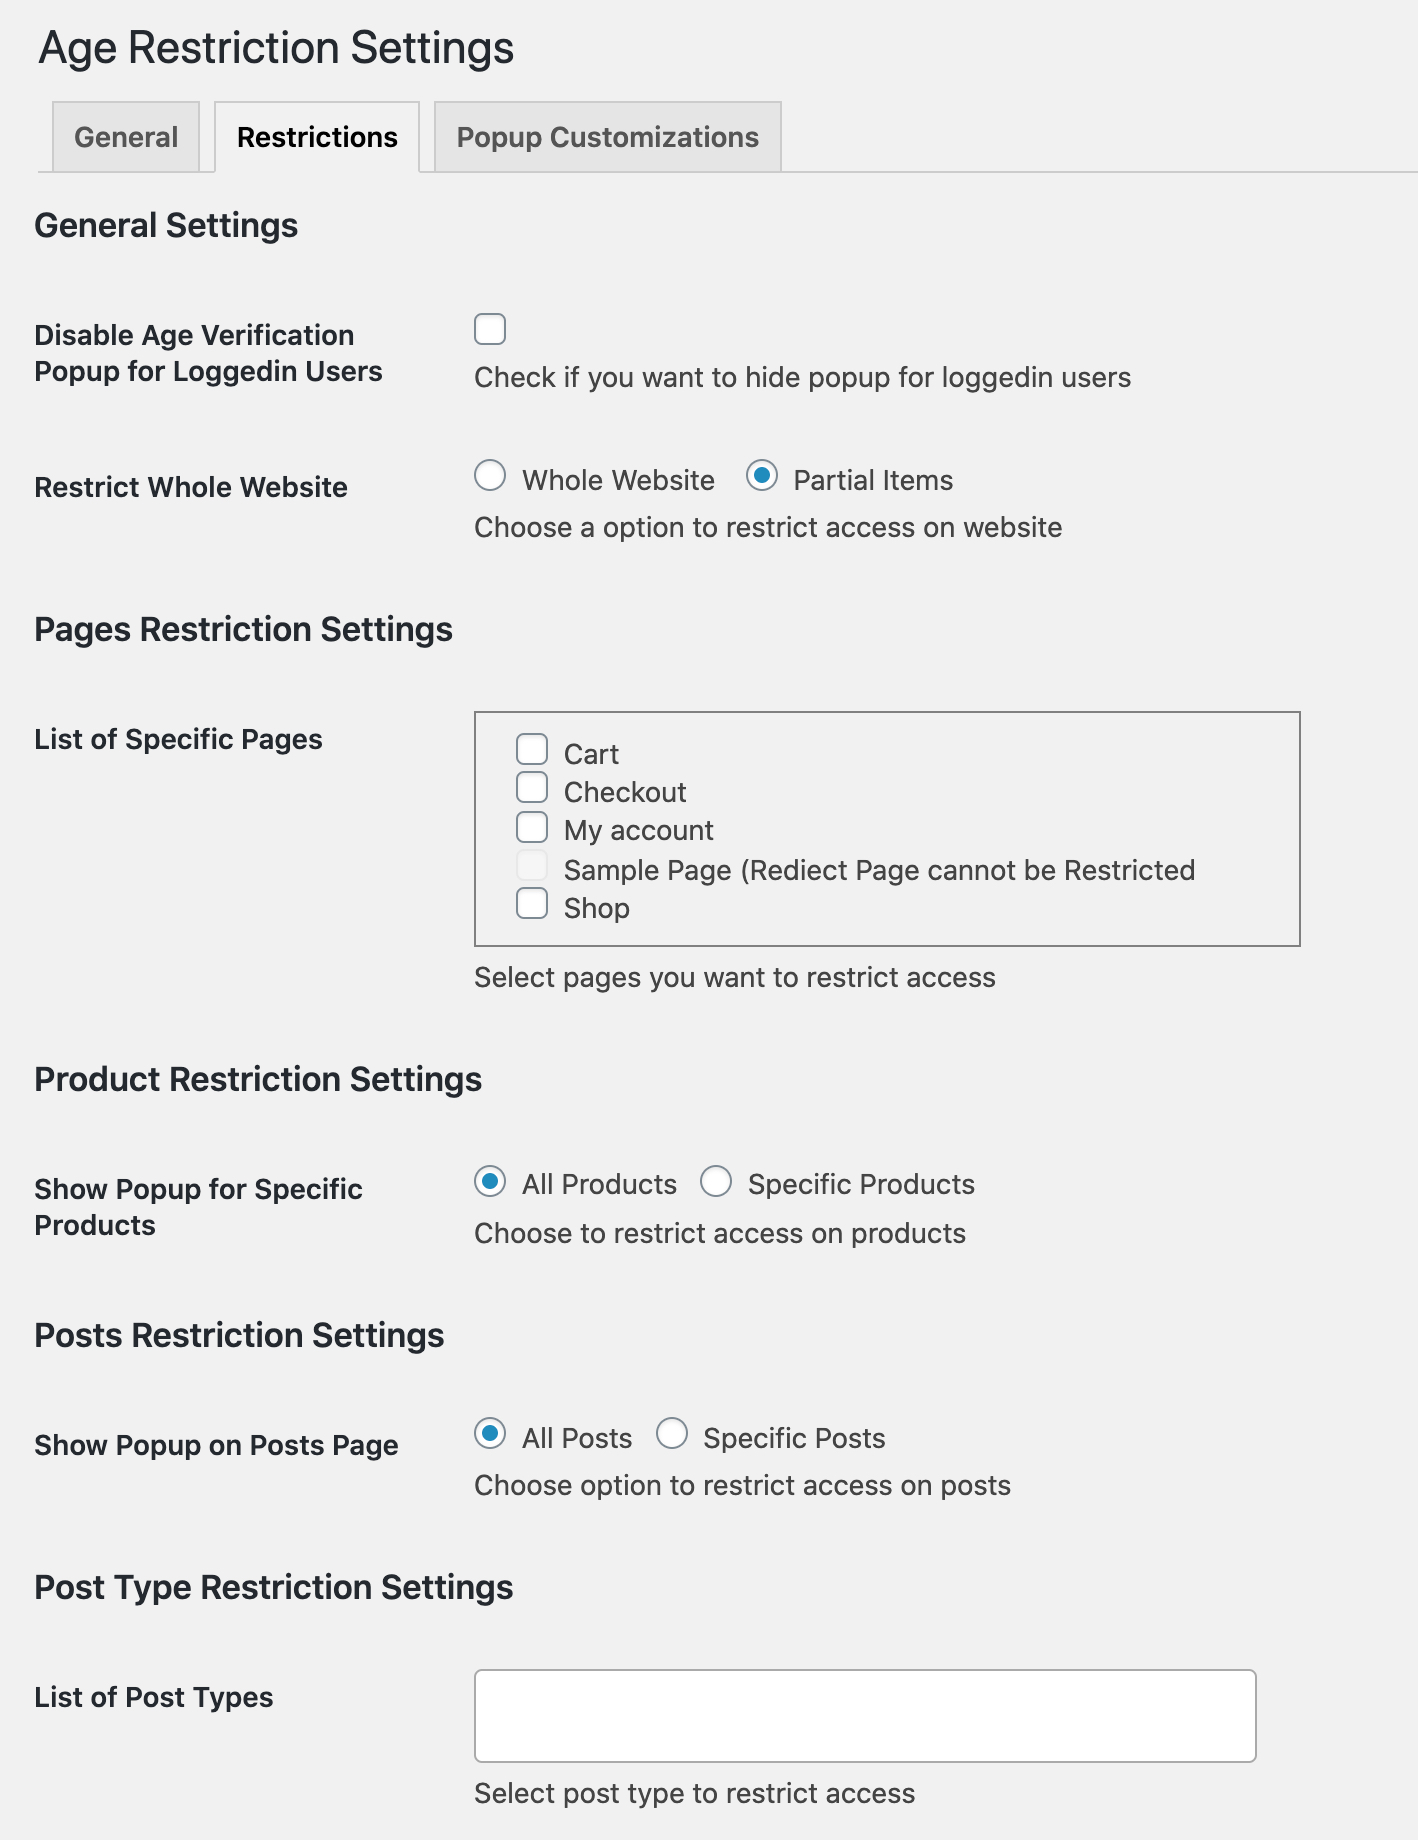Select the Whole Website restriction option
This screenshot has height=1840, width=1418.
coord(490,478)
